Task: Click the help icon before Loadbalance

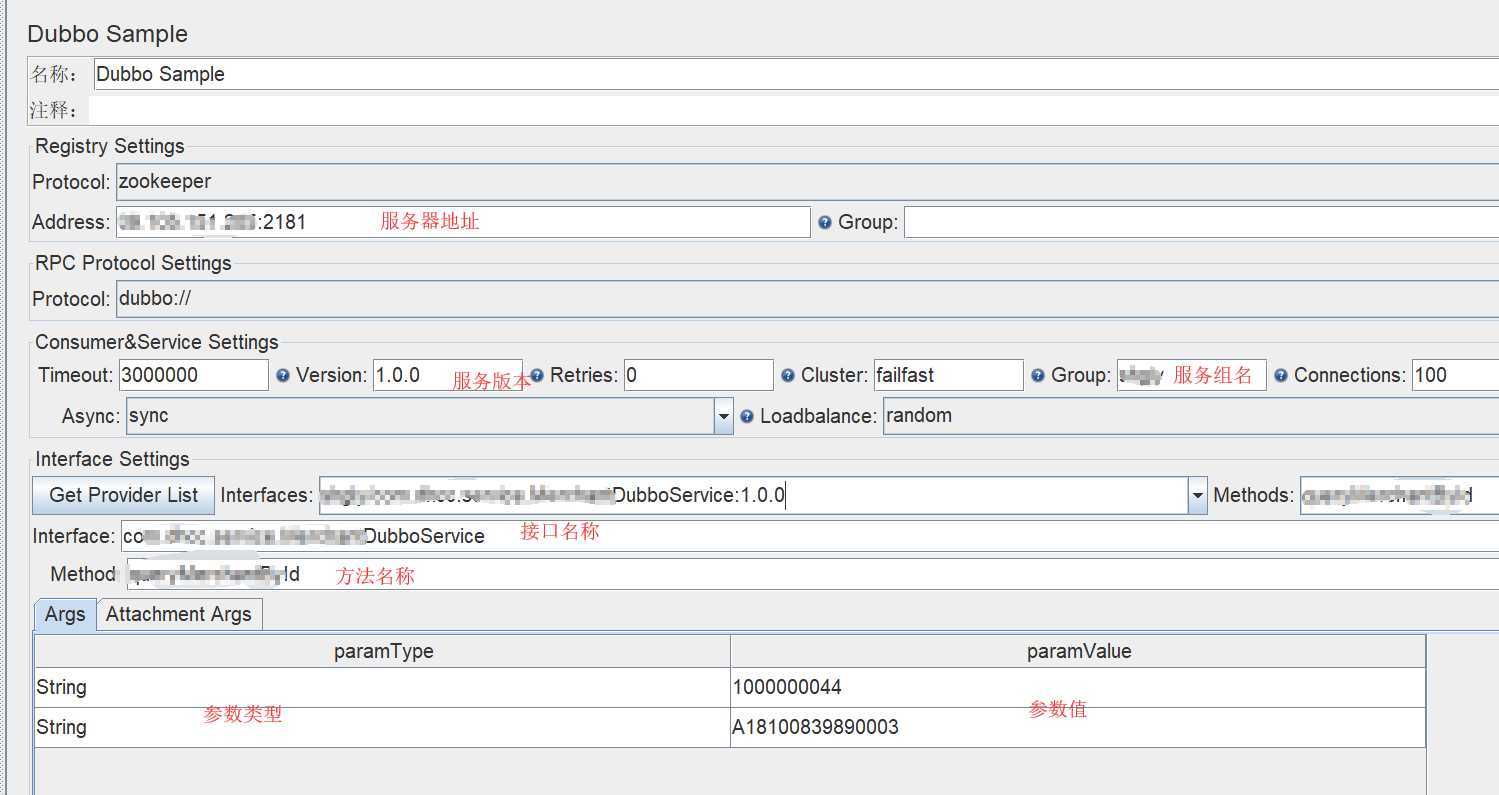Action: pos(747,416)
